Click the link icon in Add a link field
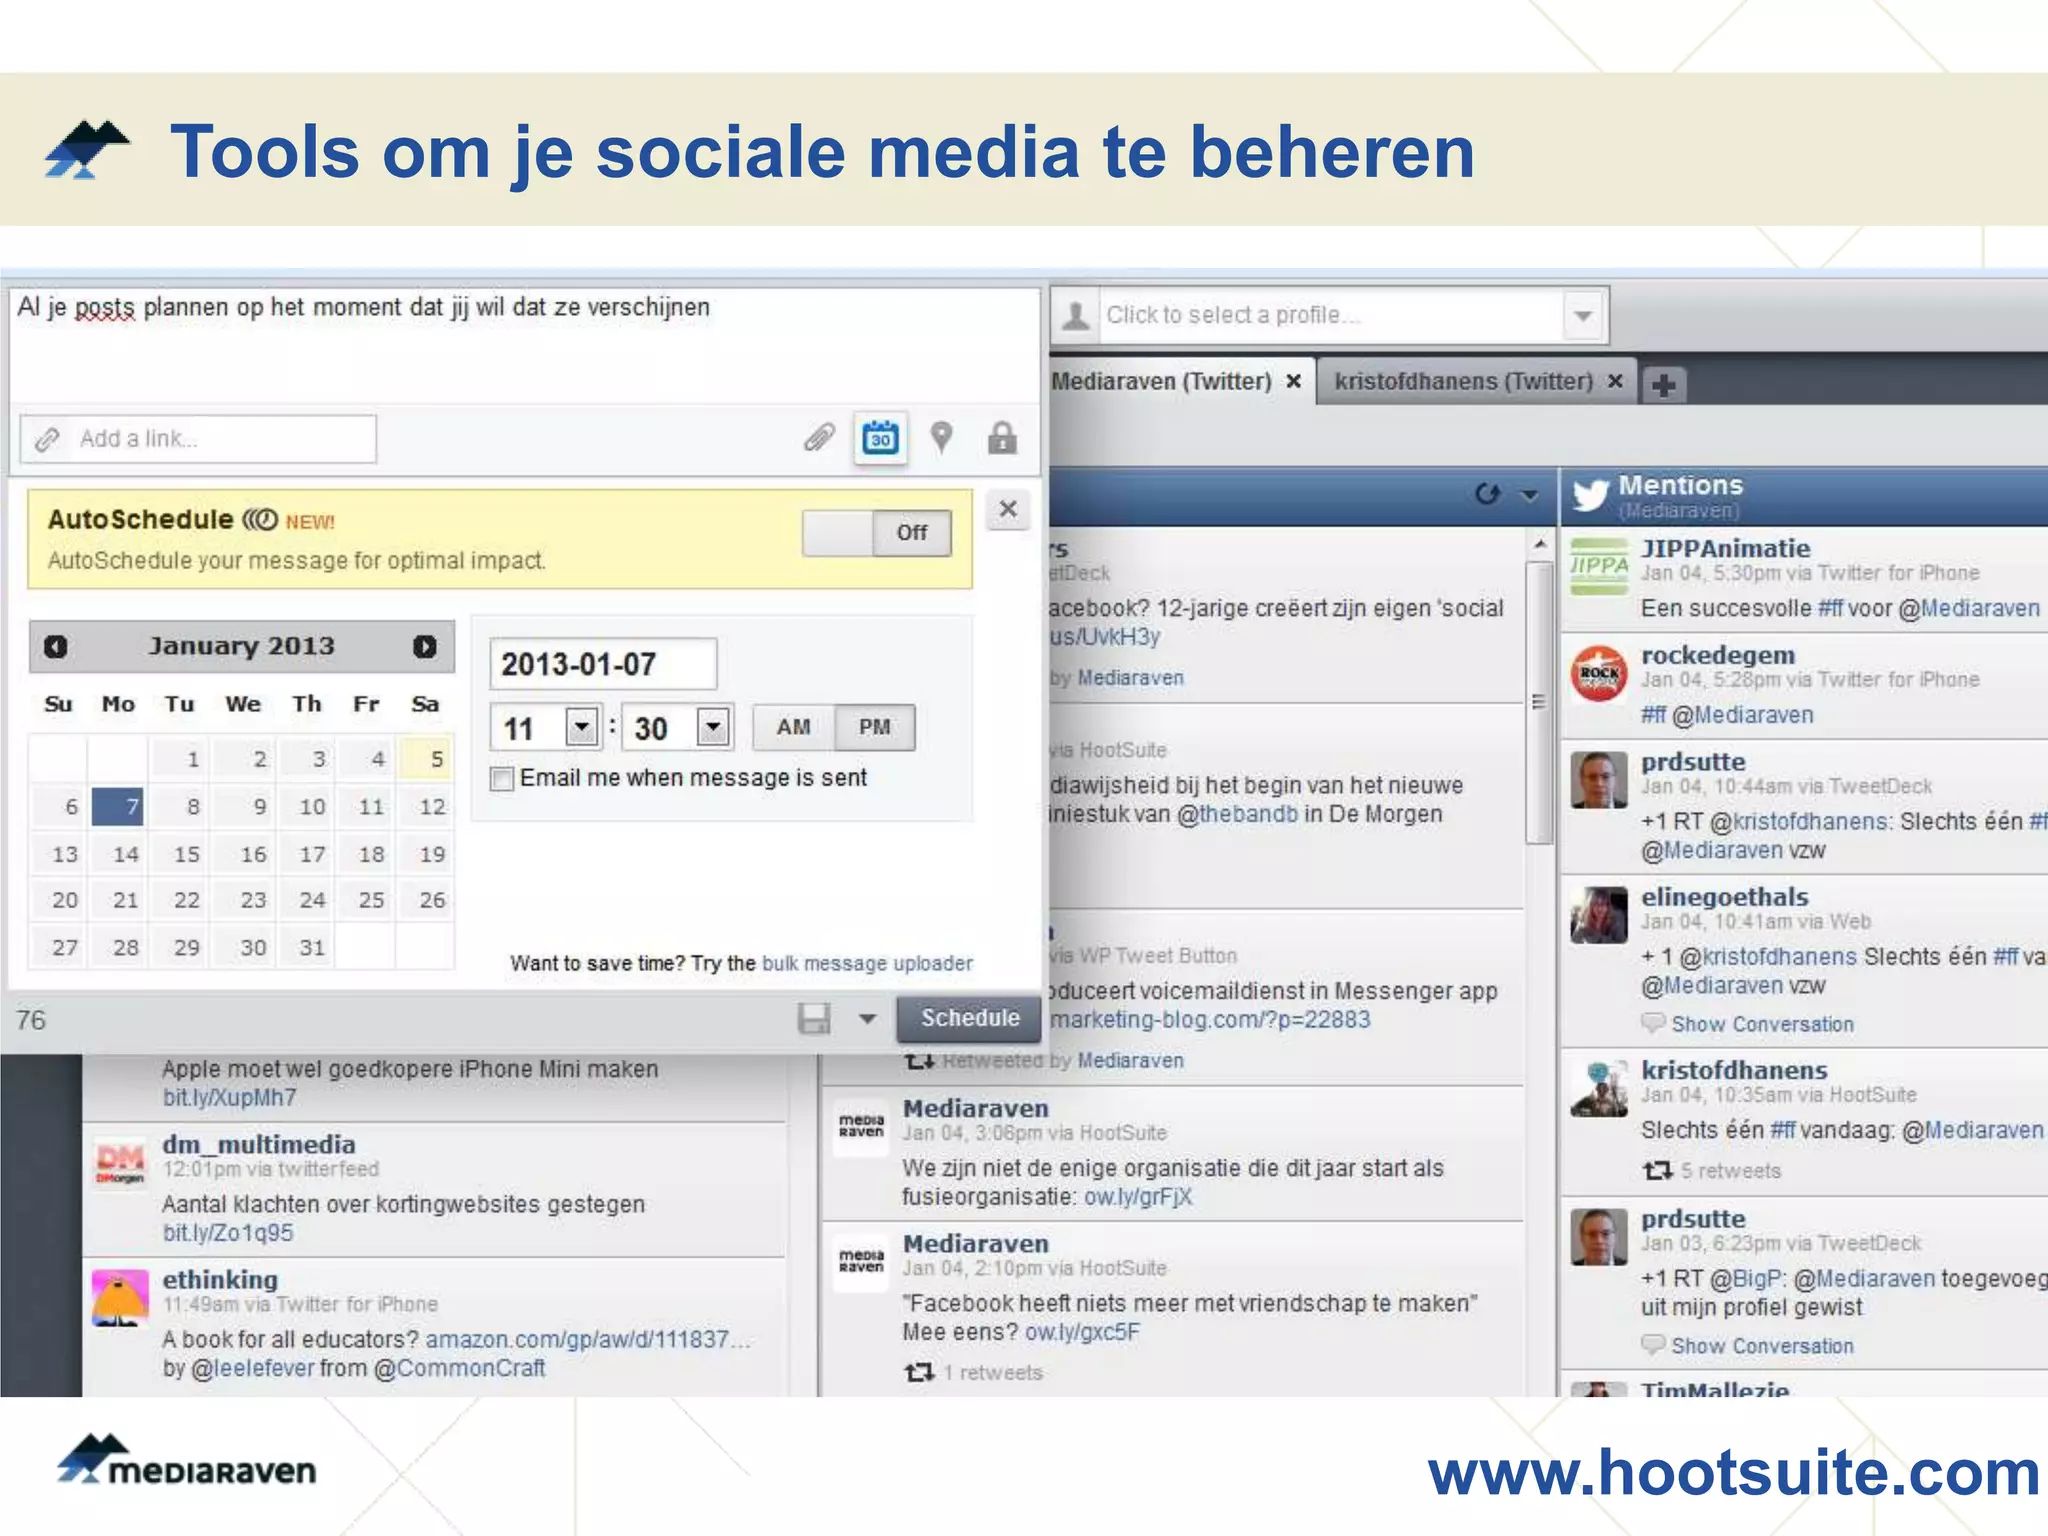This screenshot has height=1536, width=2048. [47, 439]
